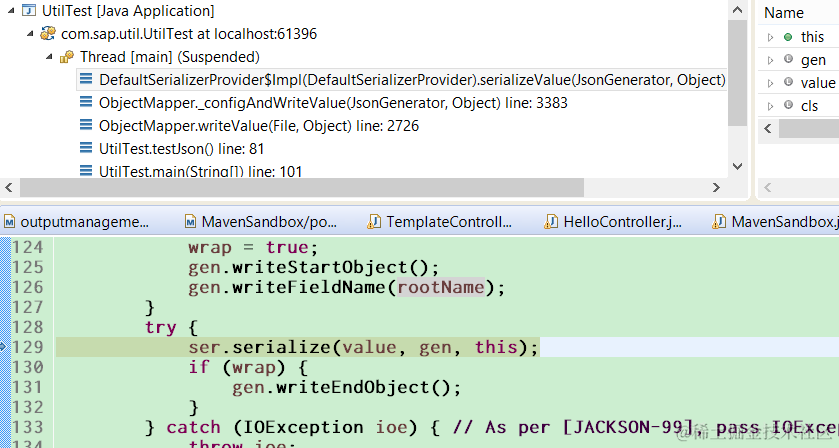The height and width of the screenshot is (448, 839).
Task: Click the Debug view scroll right arrow
Action: (x=716, y=187)
